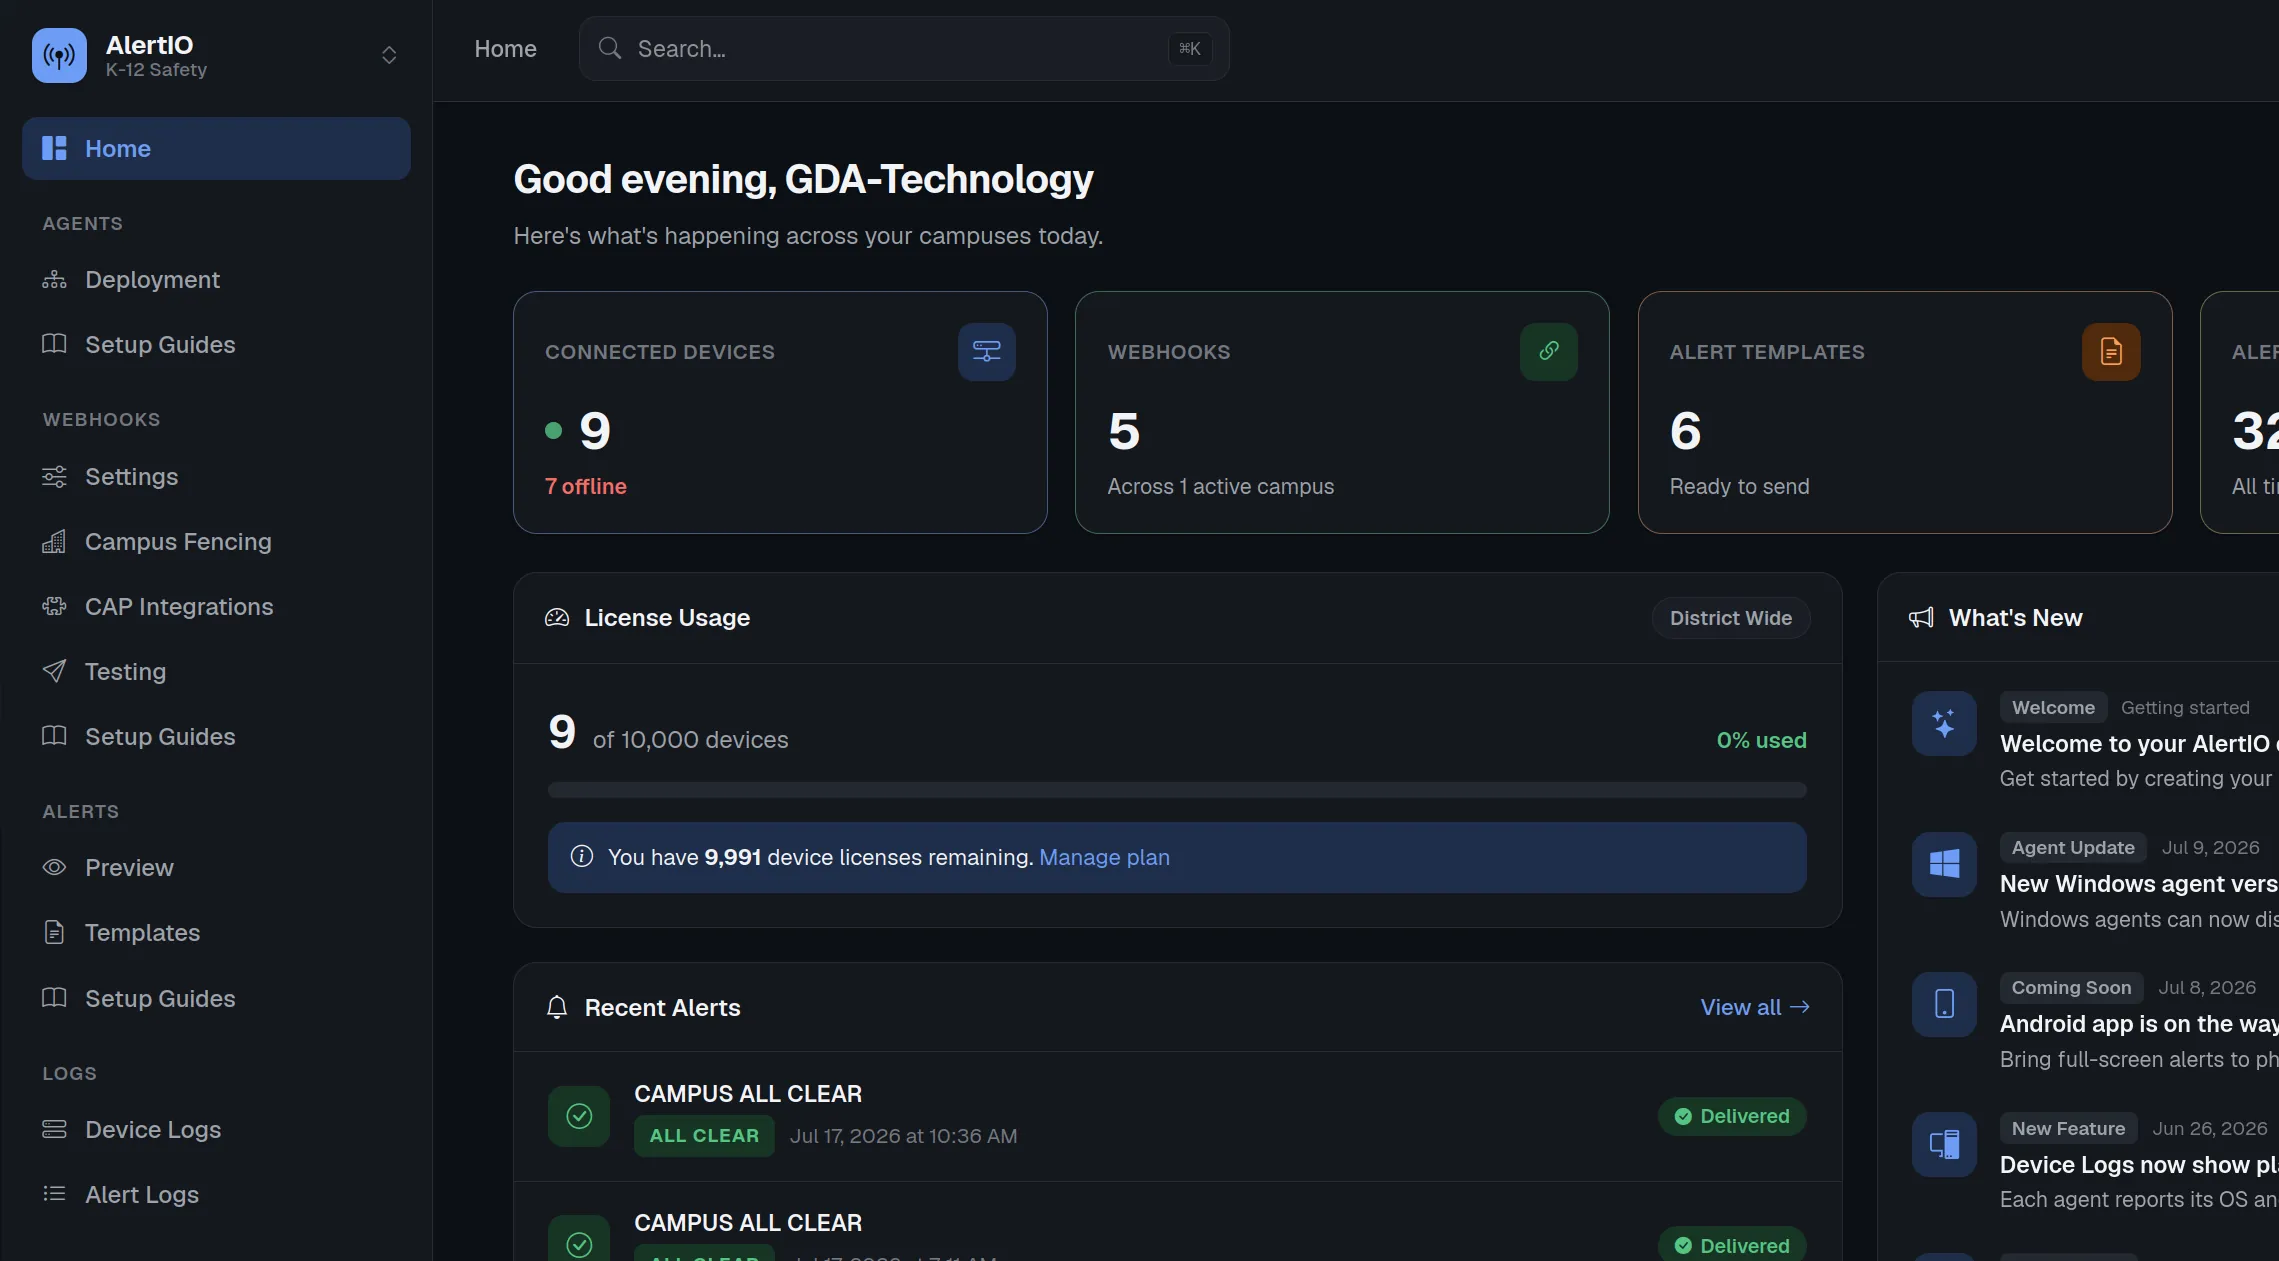2279x1261 pixels.
Task: Click the Recent Alerts bell icon
Action: pyautogui.click(x=557, y=1008)
